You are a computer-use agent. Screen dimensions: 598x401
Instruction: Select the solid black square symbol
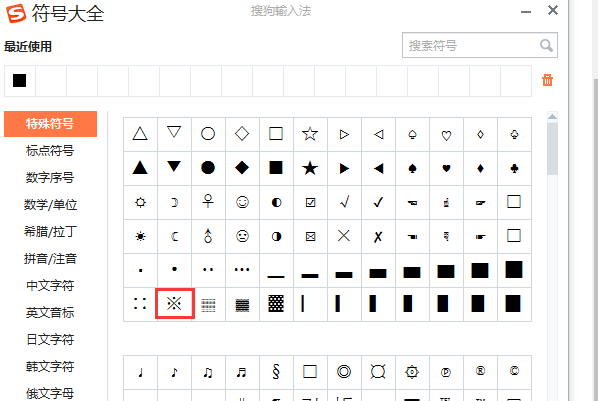point(276,168)
